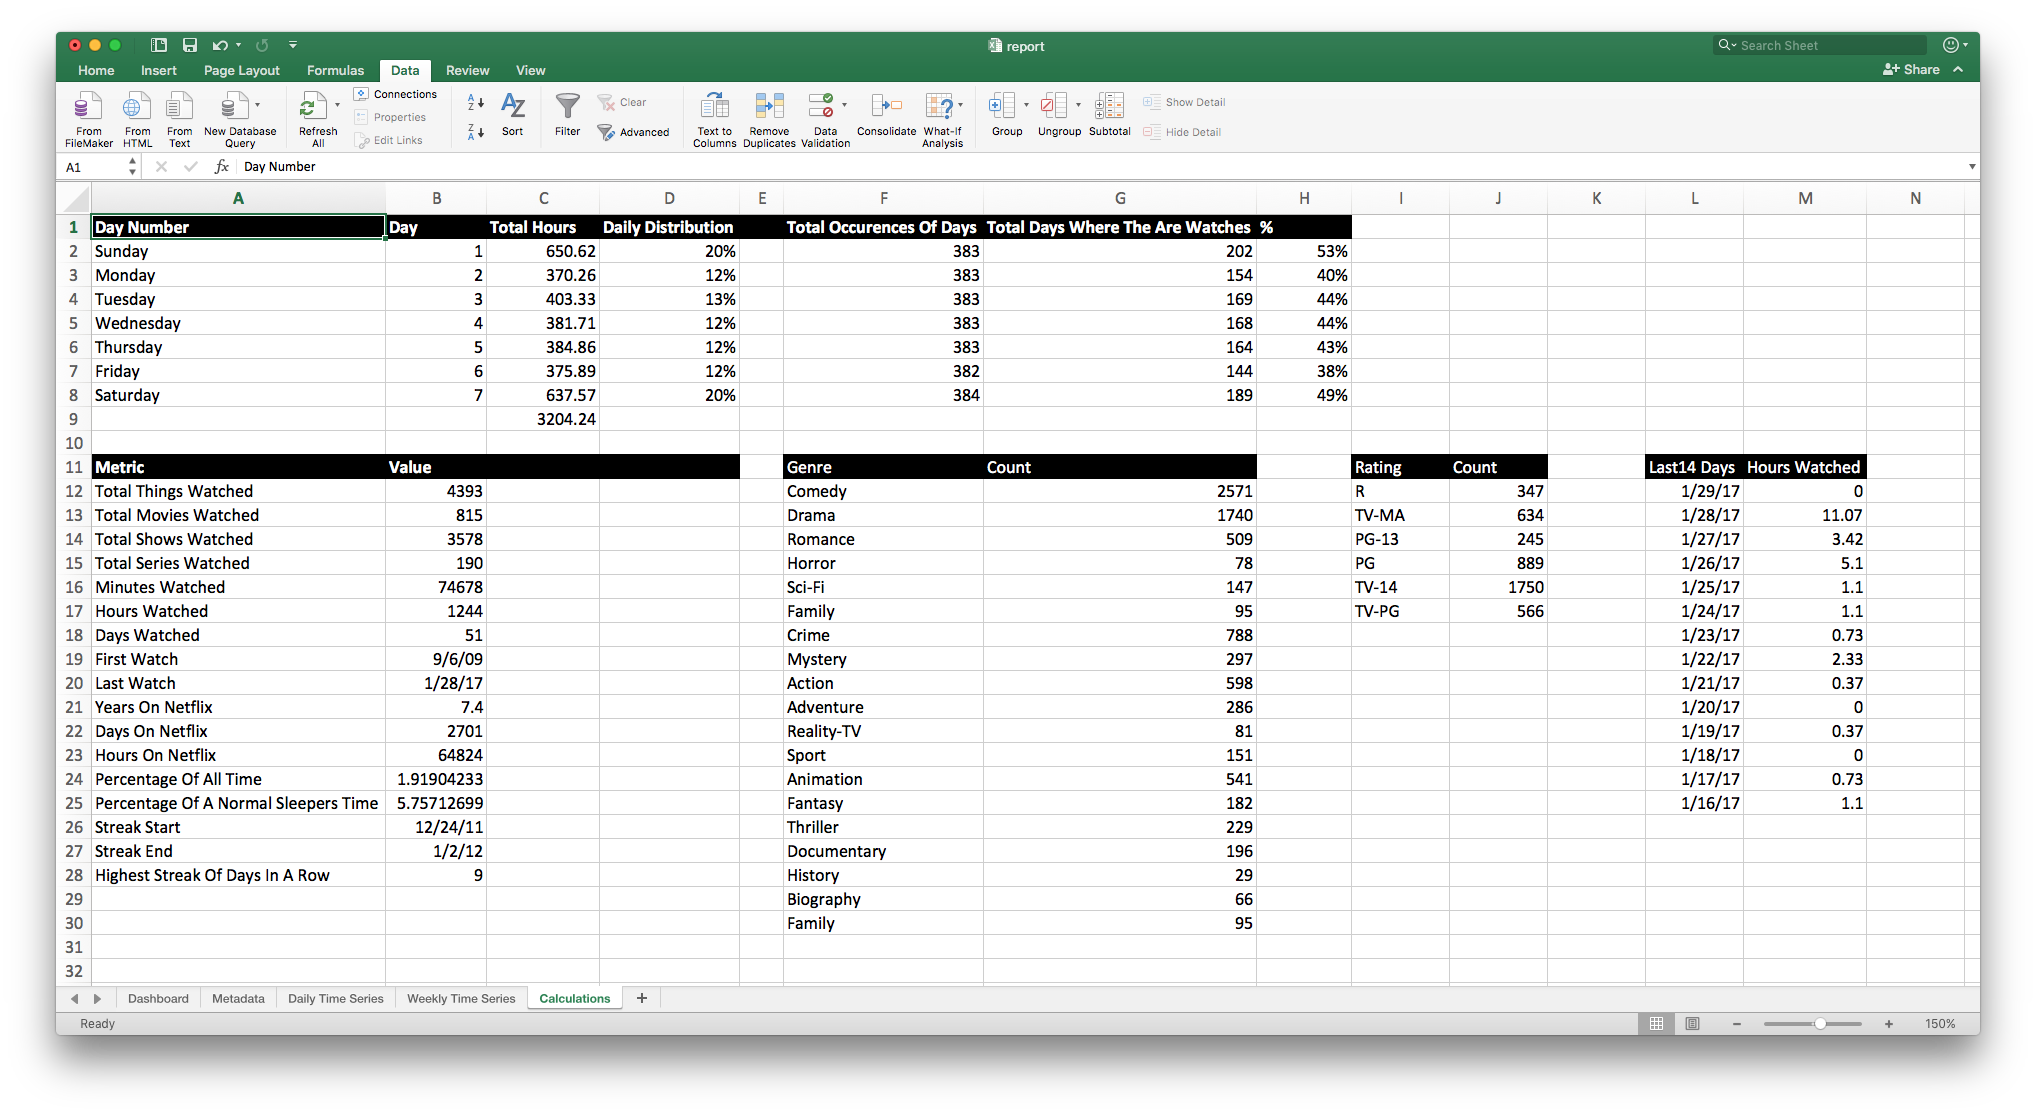Viewport: 2036px width, 1115px height.
Task: Sort ascending A to Z
Action: tap(476, 102)
